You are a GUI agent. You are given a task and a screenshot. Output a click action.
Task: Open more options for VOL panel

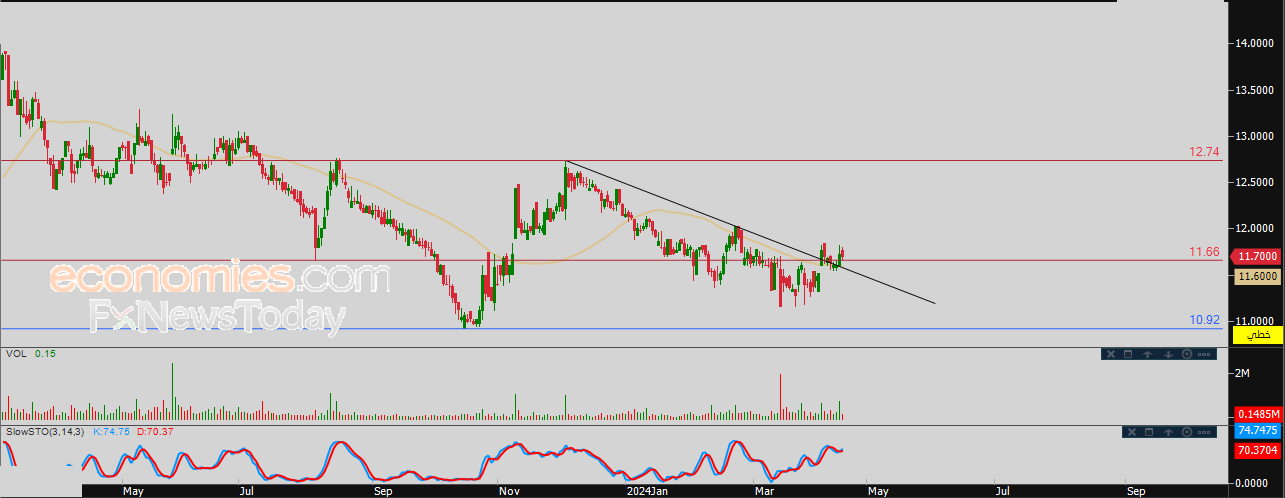1204,353
